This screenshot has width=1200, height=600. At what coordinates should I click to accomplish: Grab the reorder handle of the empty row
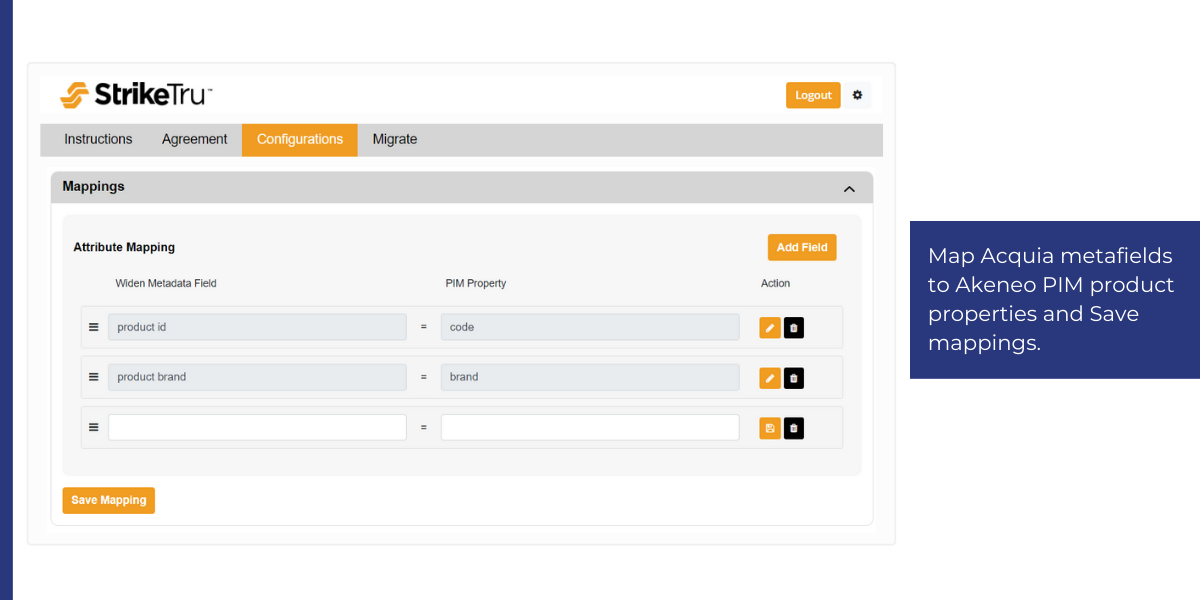coord(94,427)
